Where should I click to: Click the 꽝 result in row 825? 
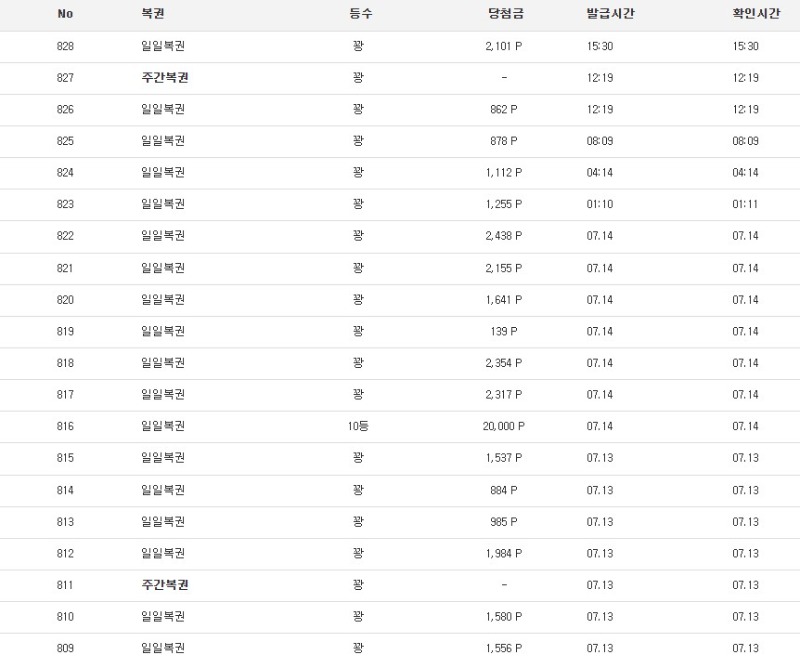click(x=358, y=141)
